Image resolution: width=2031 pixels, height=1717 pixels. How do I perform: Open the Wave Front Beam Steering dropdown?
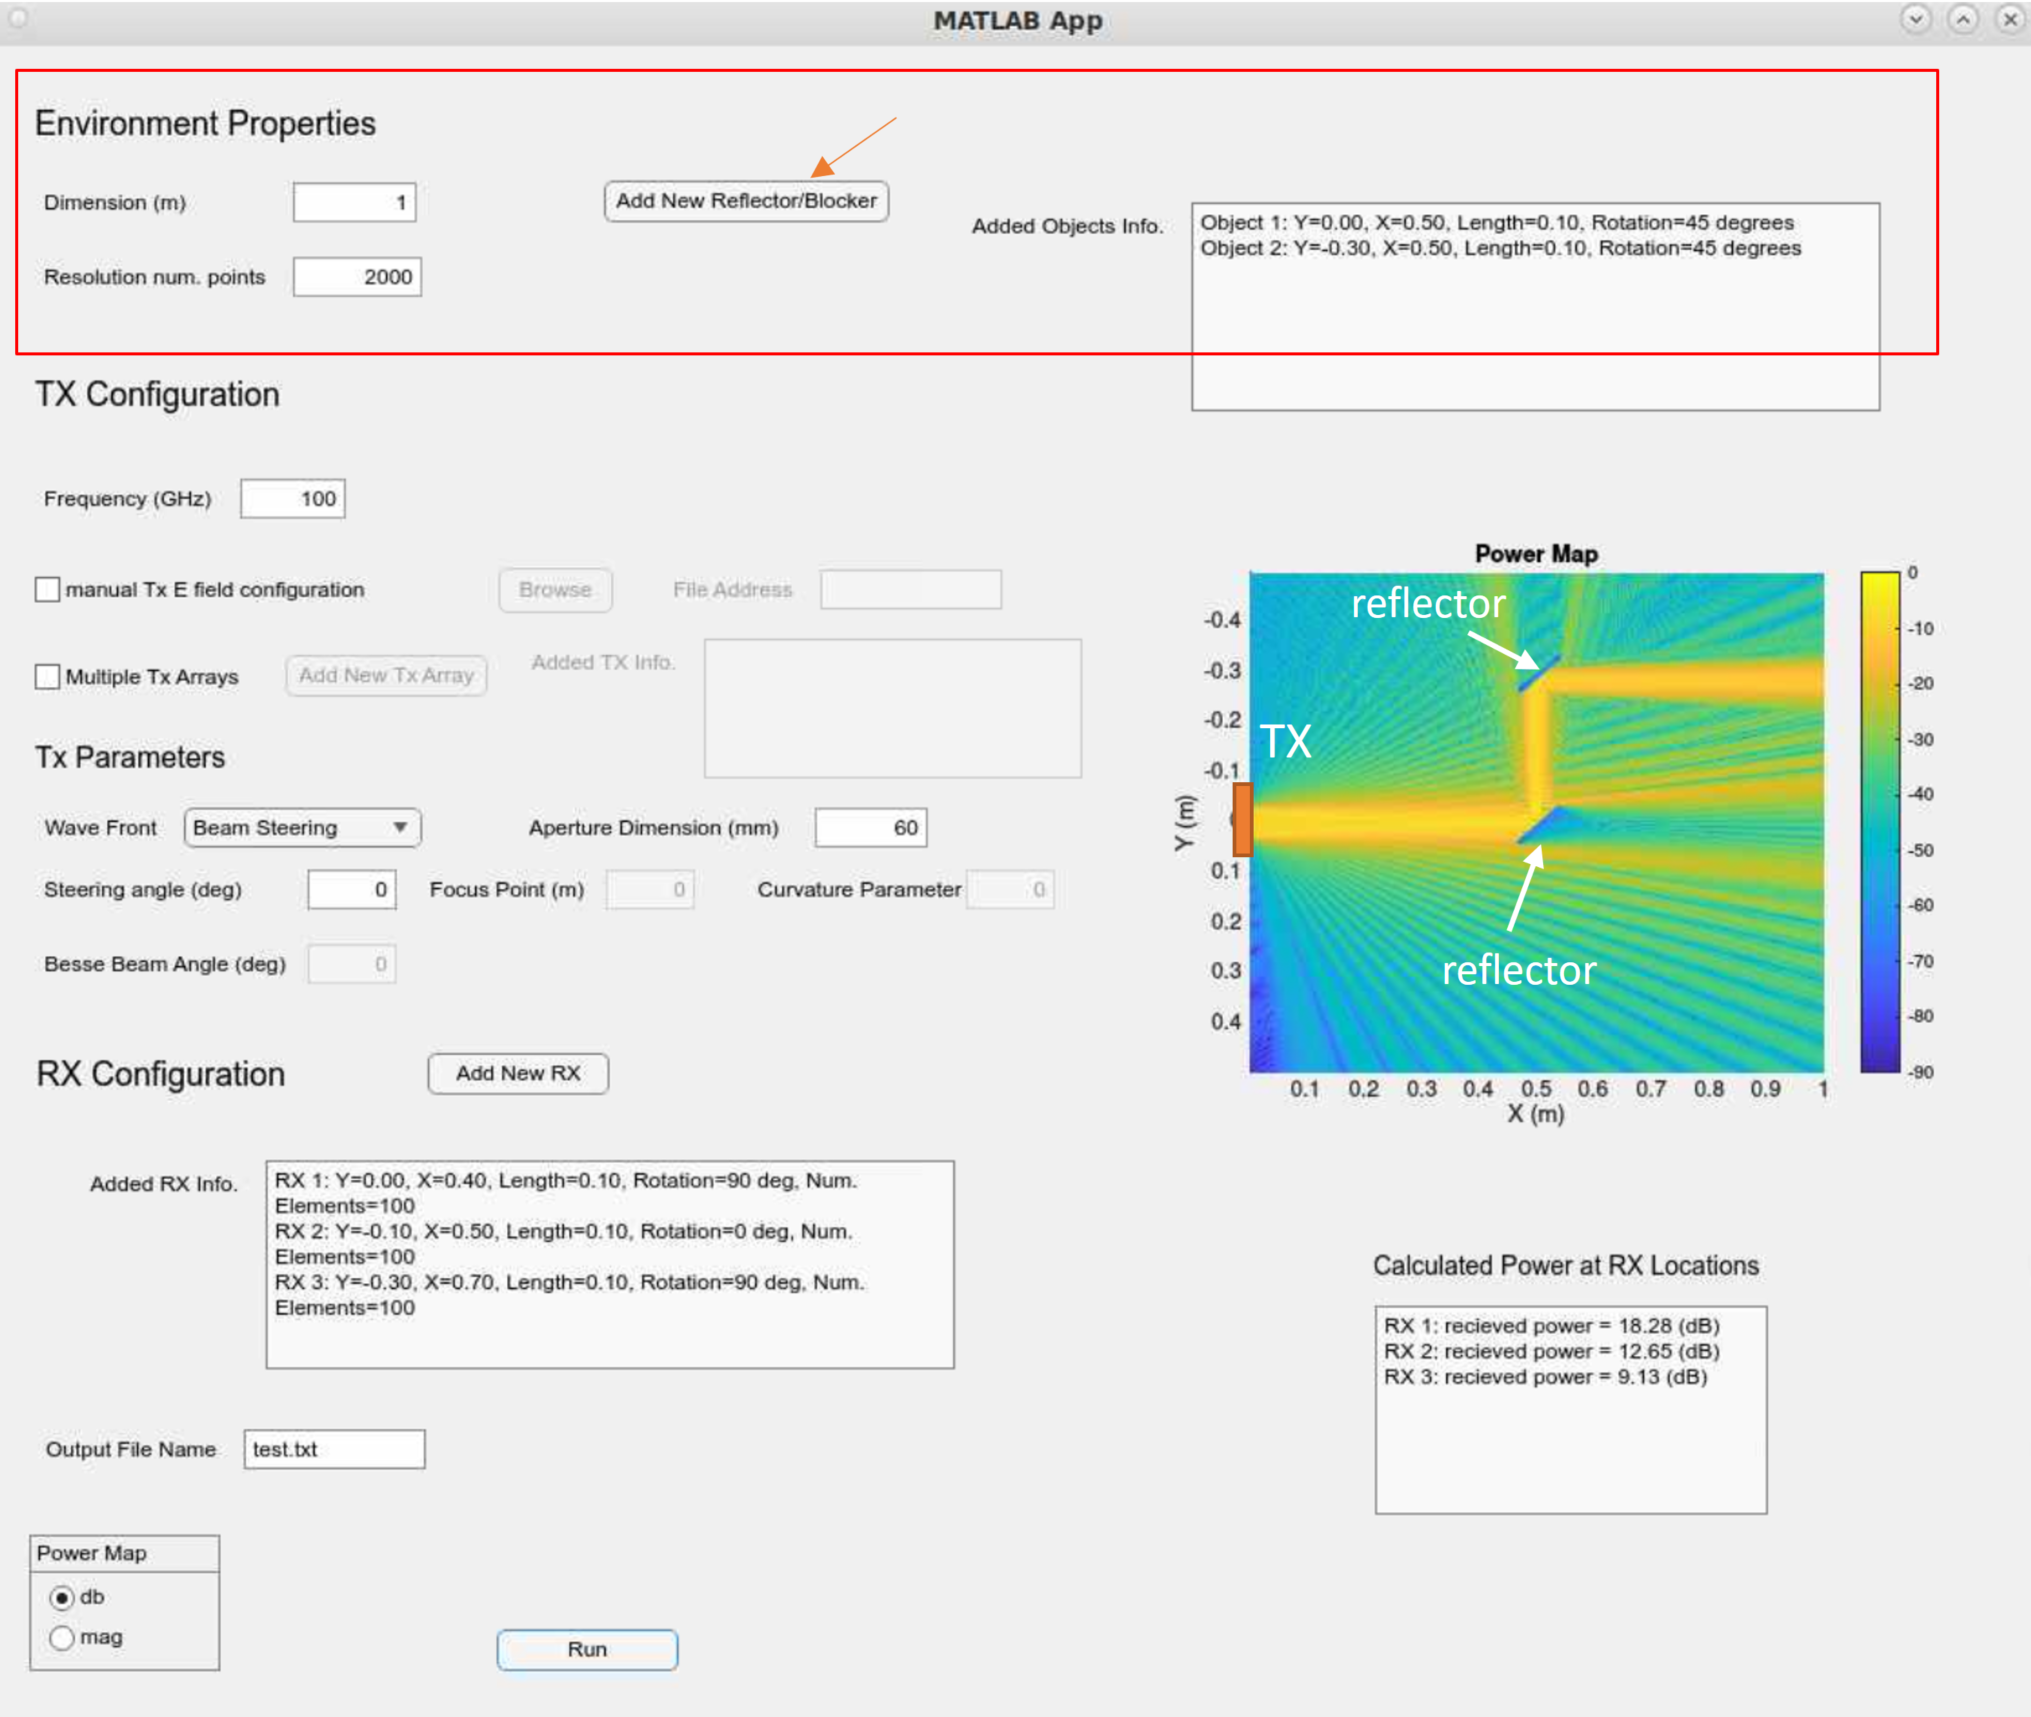point(302,828)
